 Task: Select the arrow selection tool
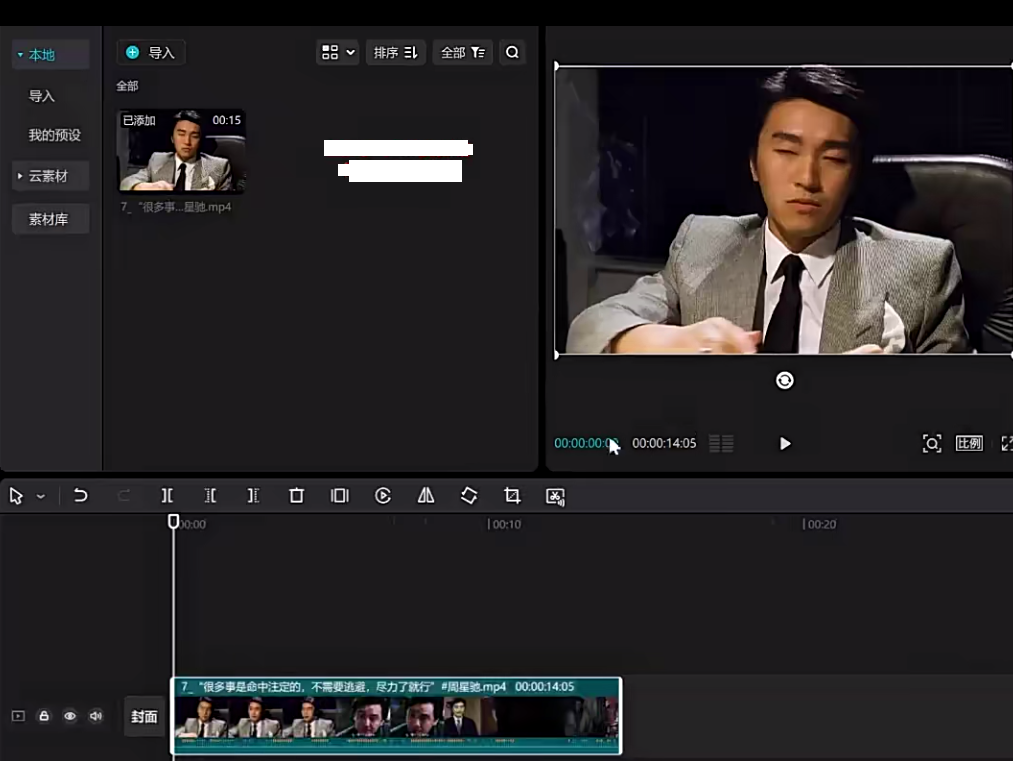14,495
